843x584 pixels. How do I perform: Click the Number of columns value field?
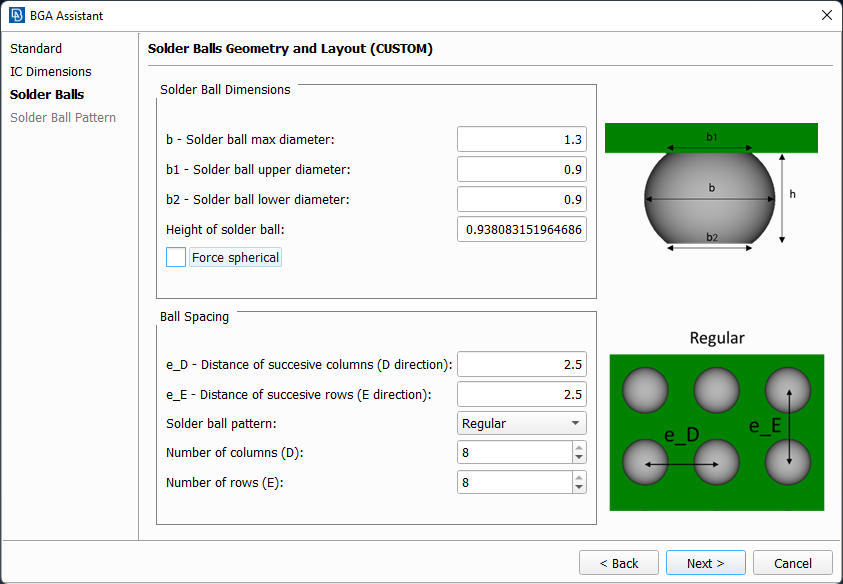coord(515,452)
